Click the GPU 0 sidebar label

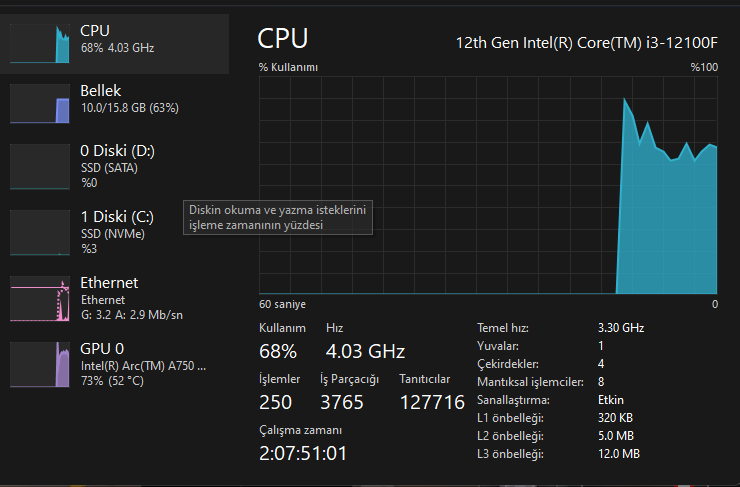[x=102, y=349]
